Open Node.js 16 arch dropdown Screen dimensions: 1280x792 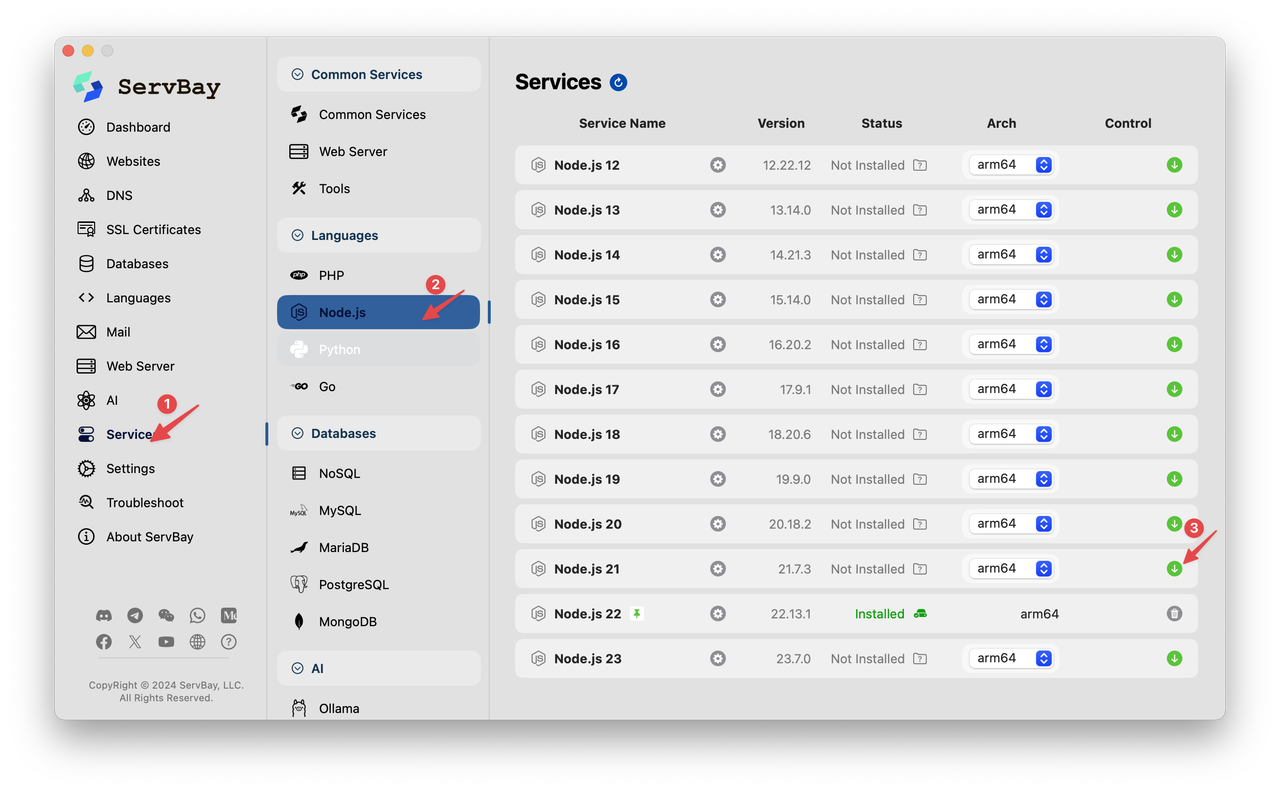pyautogui.click(x=1011, y=344)
